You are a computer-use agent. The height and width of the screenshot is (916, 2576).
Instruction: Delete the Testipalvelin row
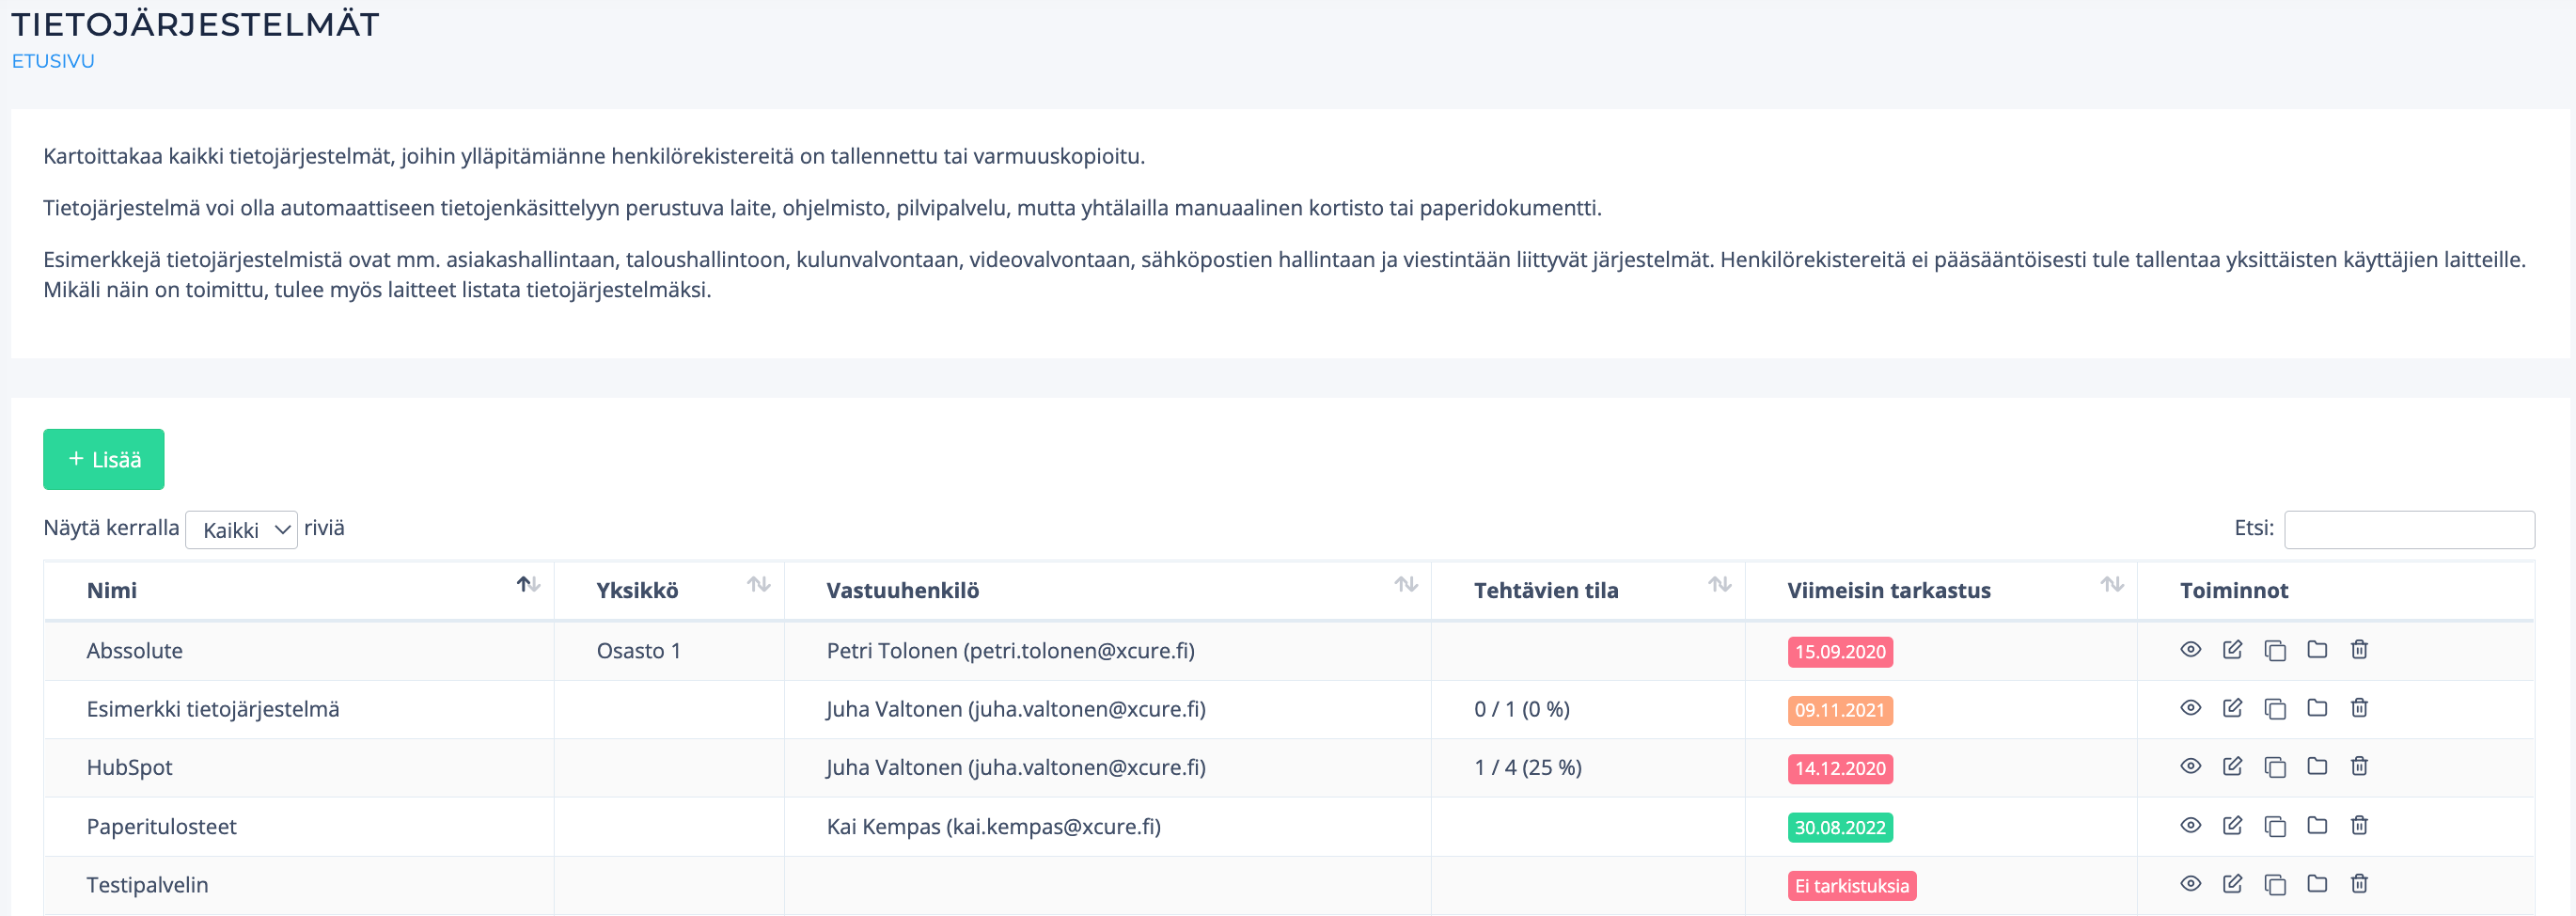[2359, 884]
